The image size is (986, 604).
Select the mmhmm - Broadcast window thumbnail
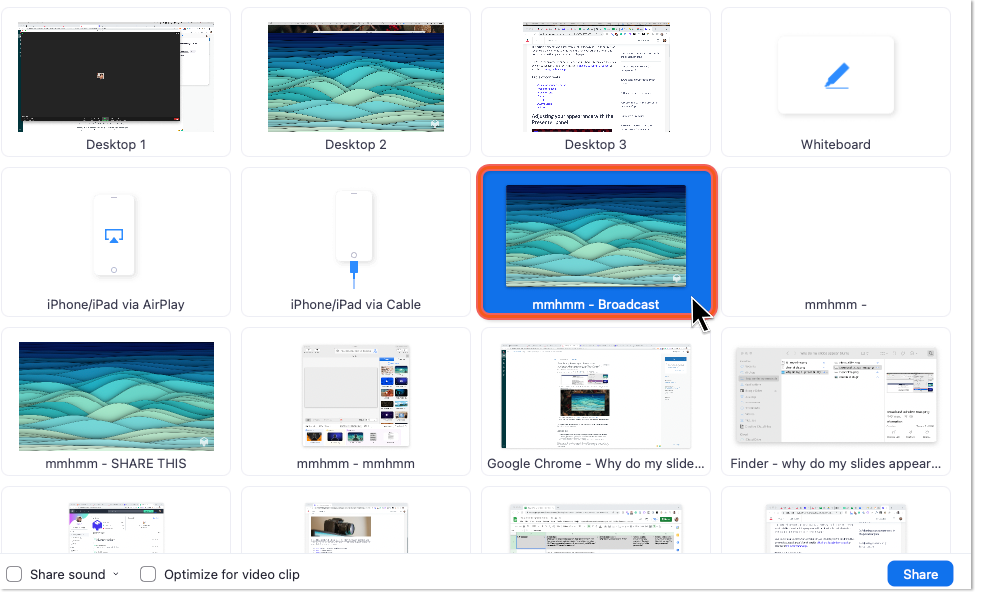(x=596, y=235)
